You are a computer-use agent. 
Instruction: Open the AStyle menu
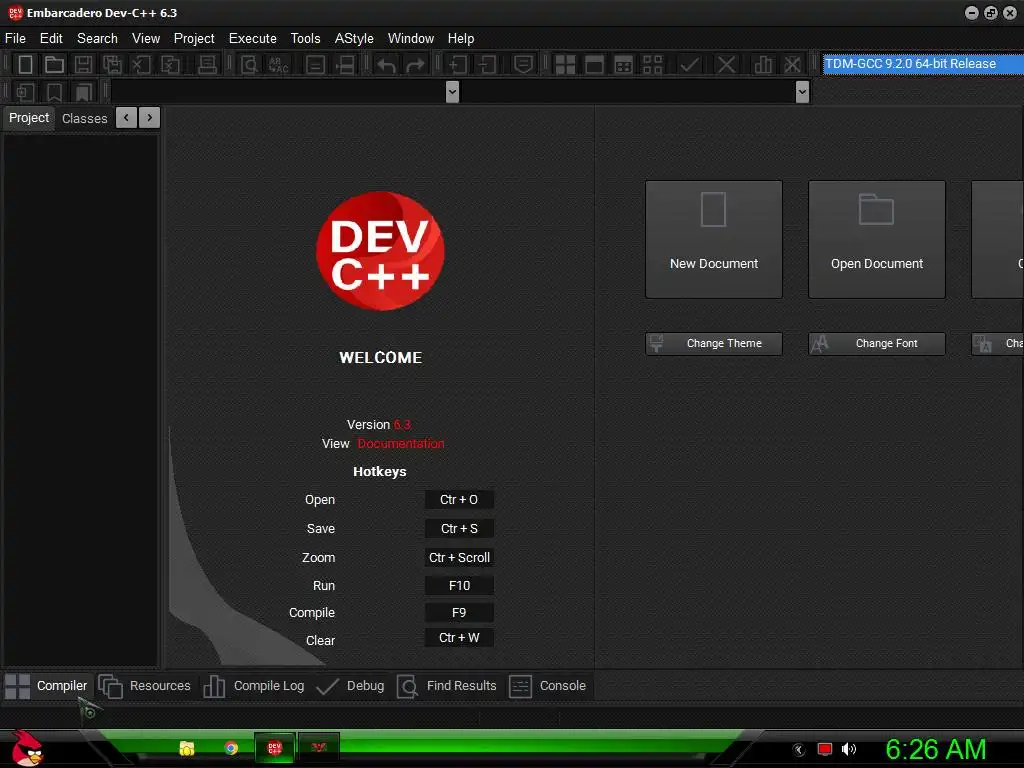354,39
